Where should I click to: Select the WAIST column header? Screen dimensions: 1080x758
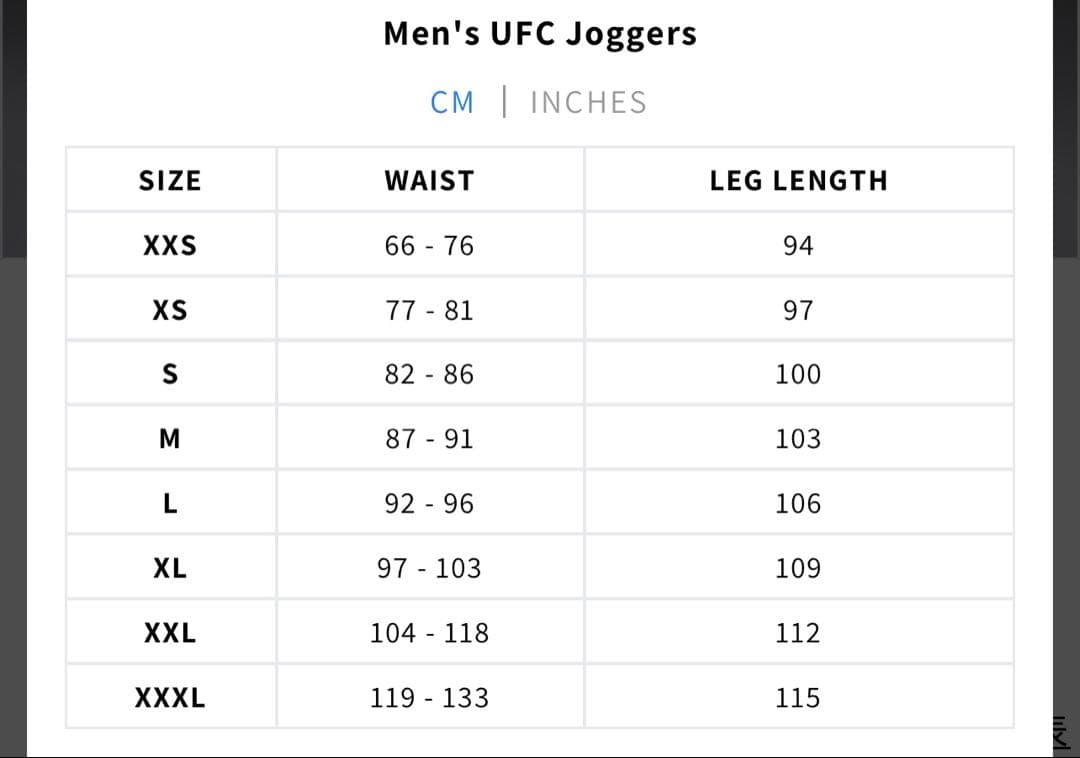tap(429, 181)
